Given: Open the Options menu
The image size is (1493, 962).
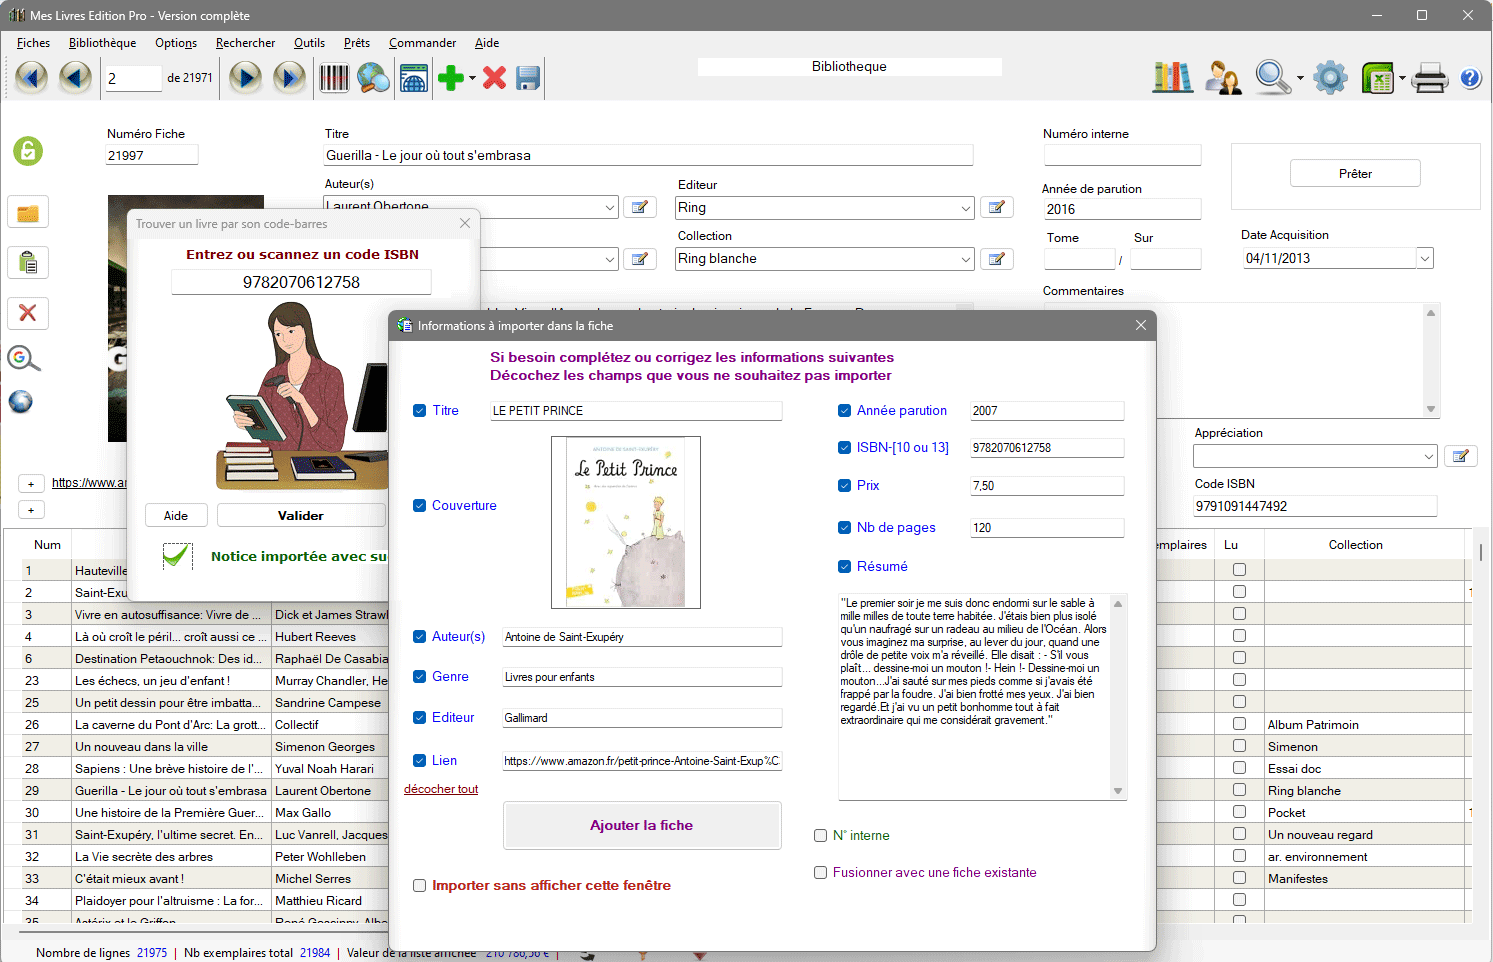Looking at the screenshot, I should click(176, 43).
